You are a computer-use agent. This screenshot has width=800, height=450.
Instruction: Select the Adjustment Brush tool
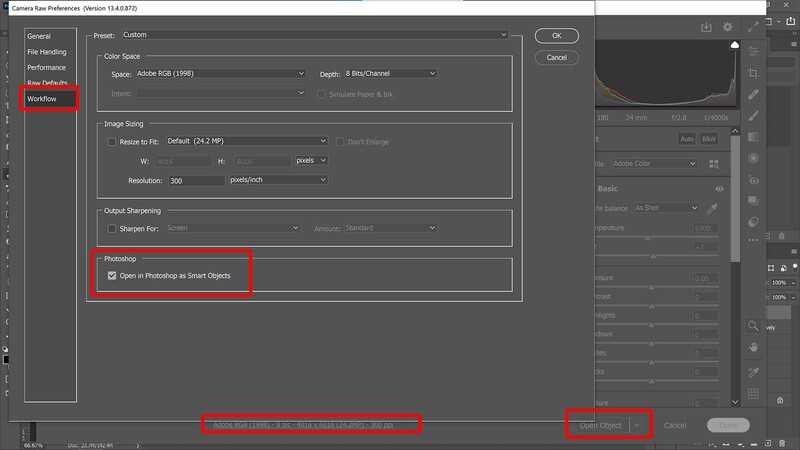[753, 116]
